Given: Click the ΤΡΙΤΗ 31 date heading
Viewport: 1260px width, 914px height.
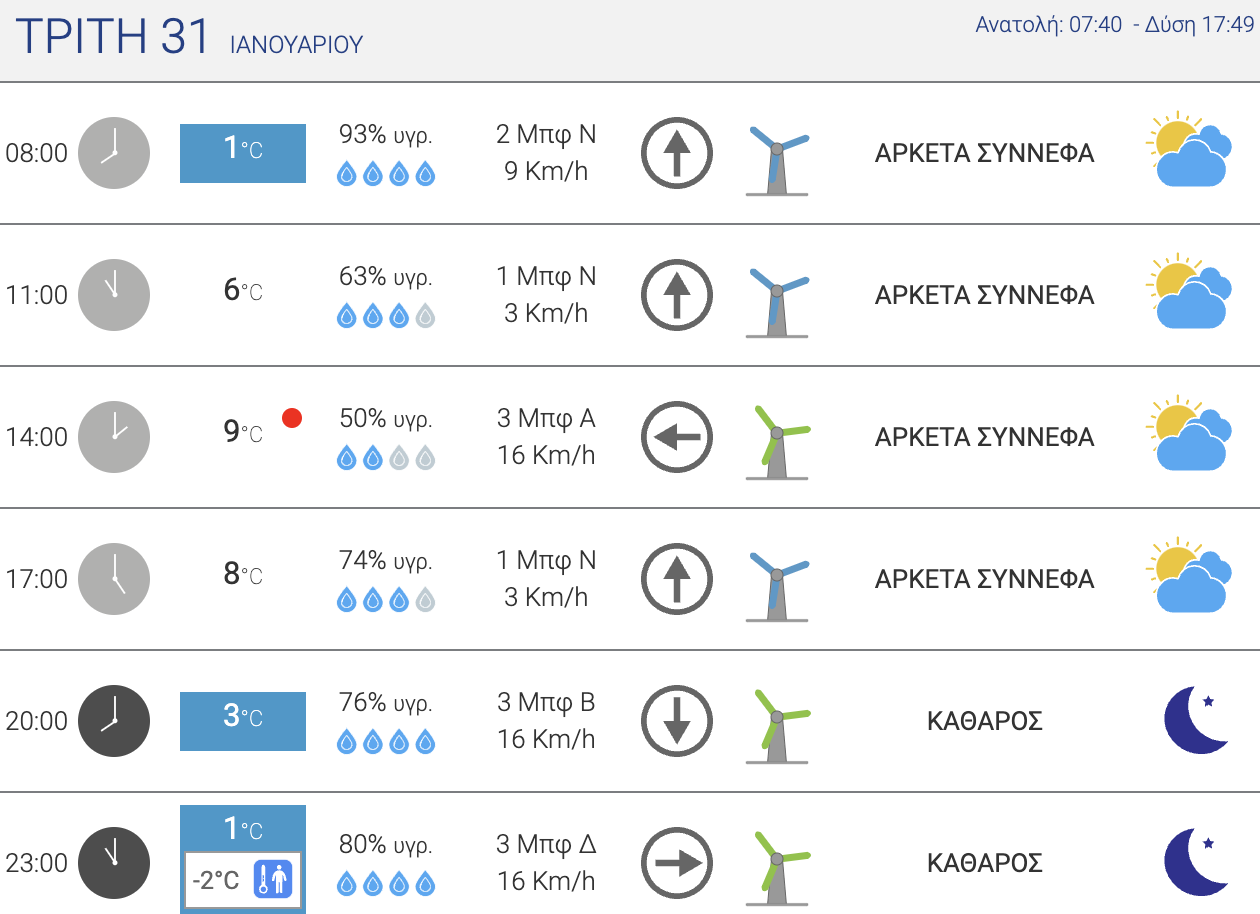Looking at the screenshot, I should pyautogui.click(x=113, y=36).
